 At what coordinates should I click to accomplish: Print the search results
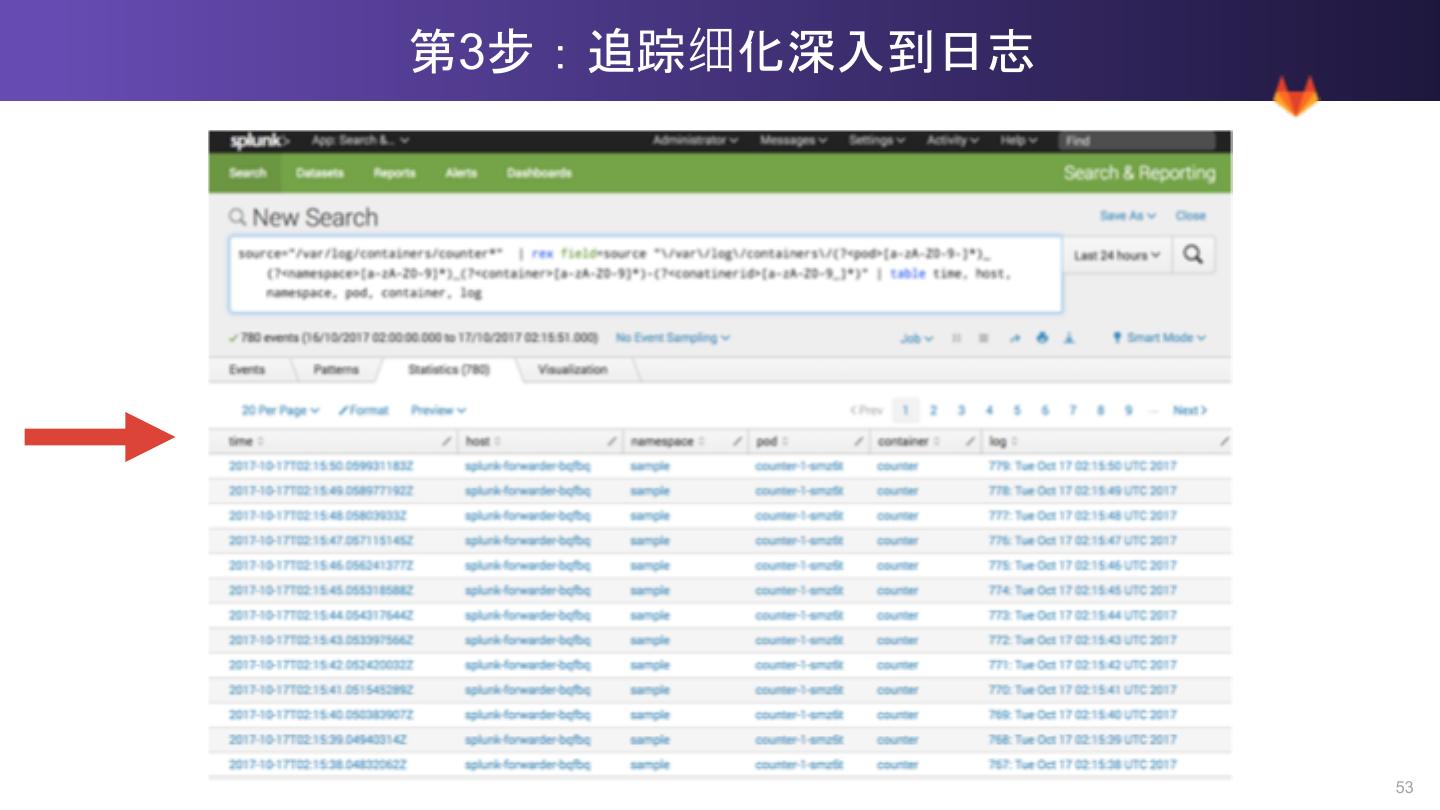pos(1042,338)
